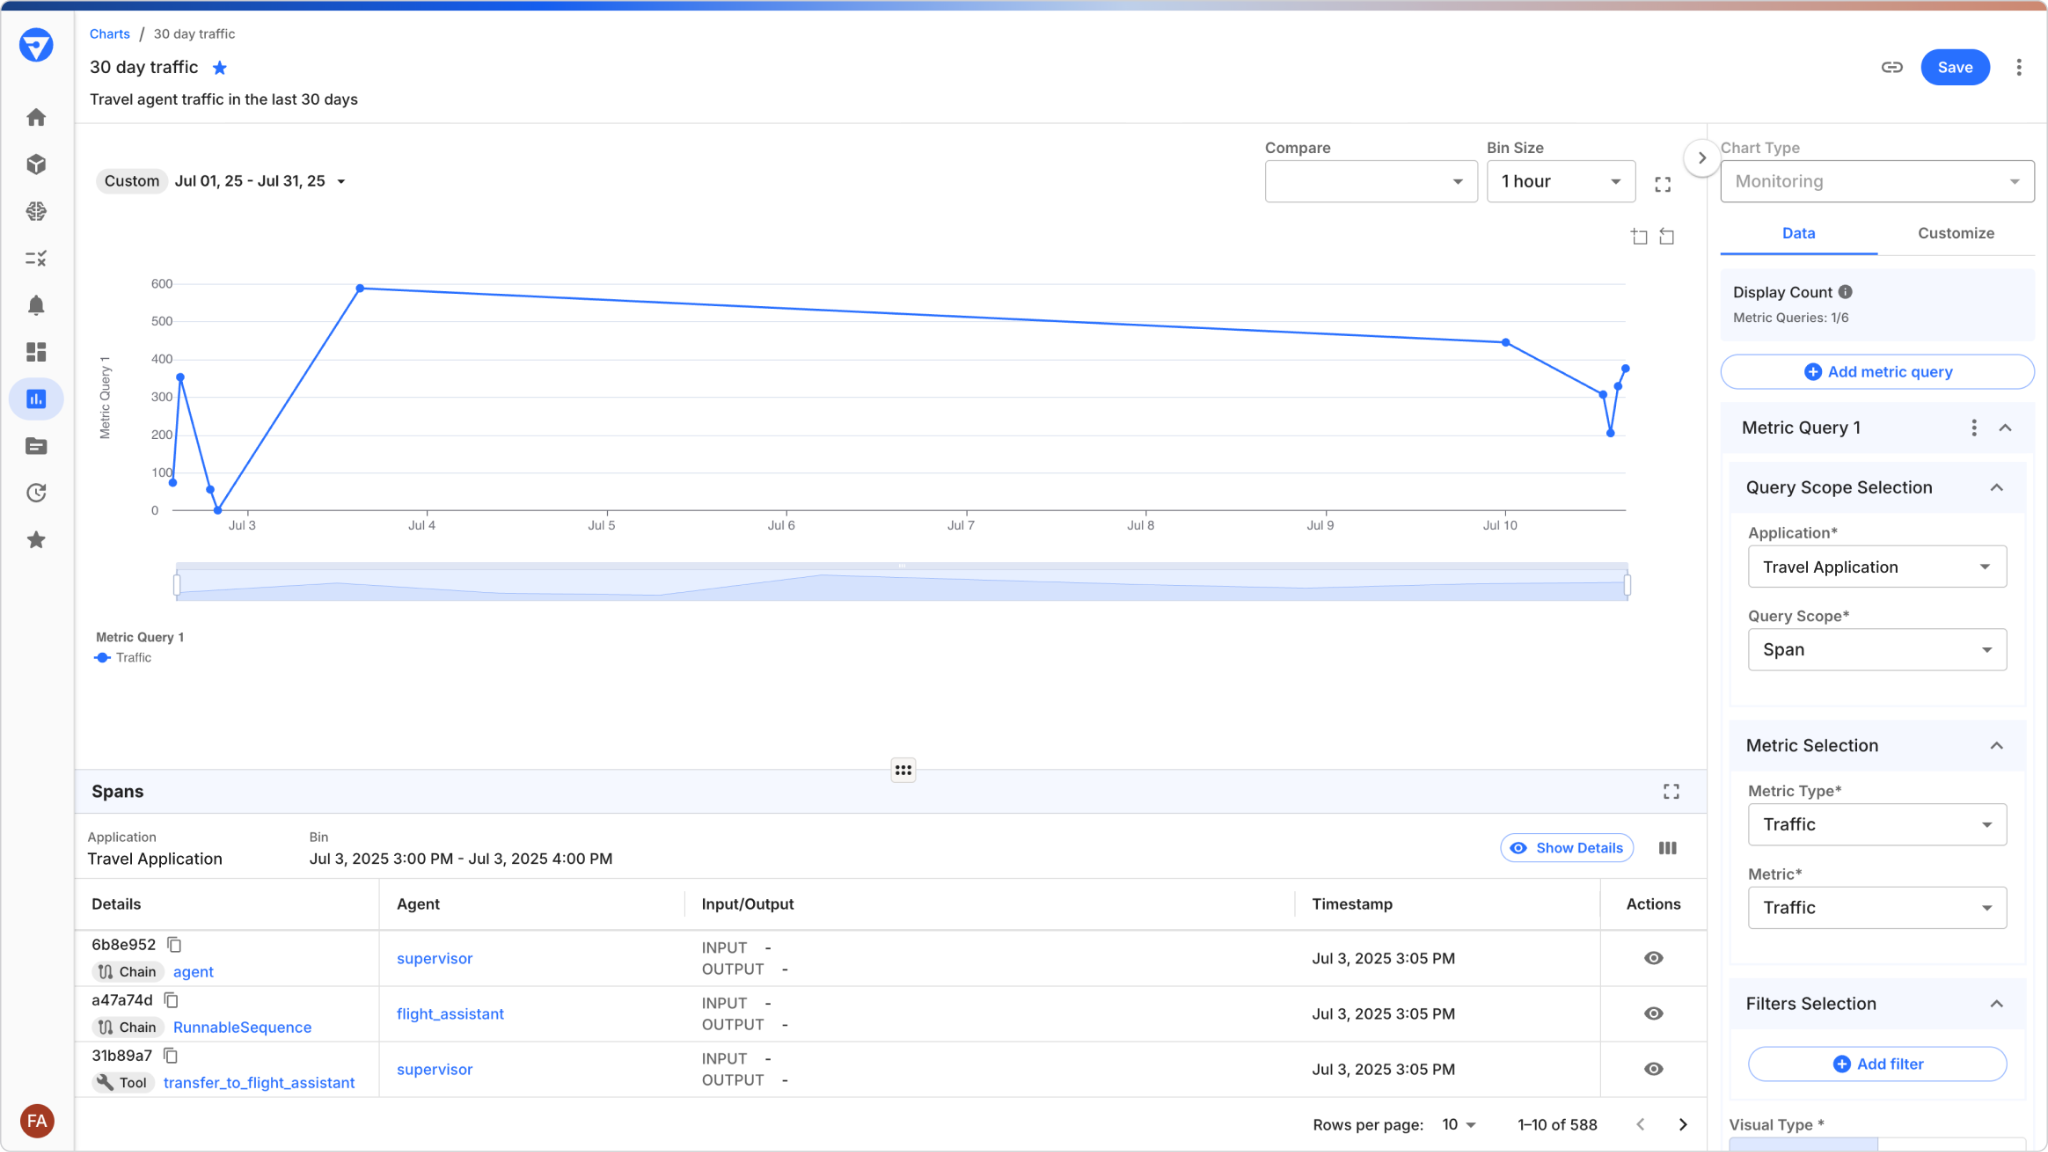View the first supervisor span via eye icon
Screen dimensions: 2048x1152
1653,958
